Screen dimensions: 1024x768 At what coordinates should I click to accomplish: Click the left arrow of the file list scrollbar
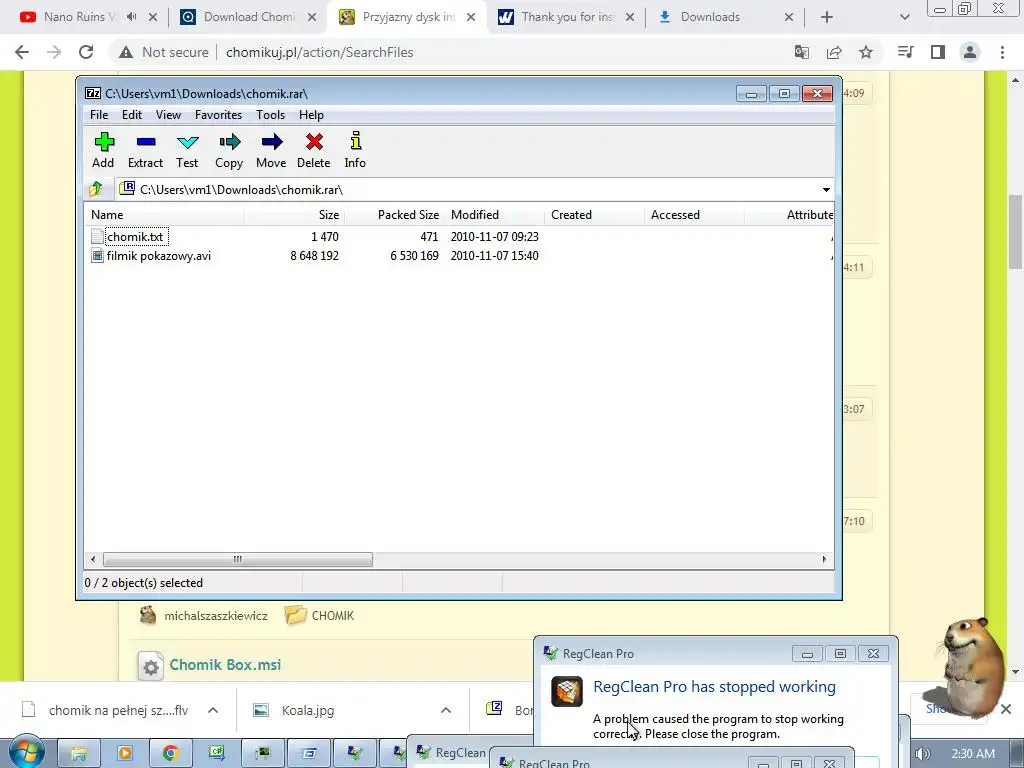(93, 559)
